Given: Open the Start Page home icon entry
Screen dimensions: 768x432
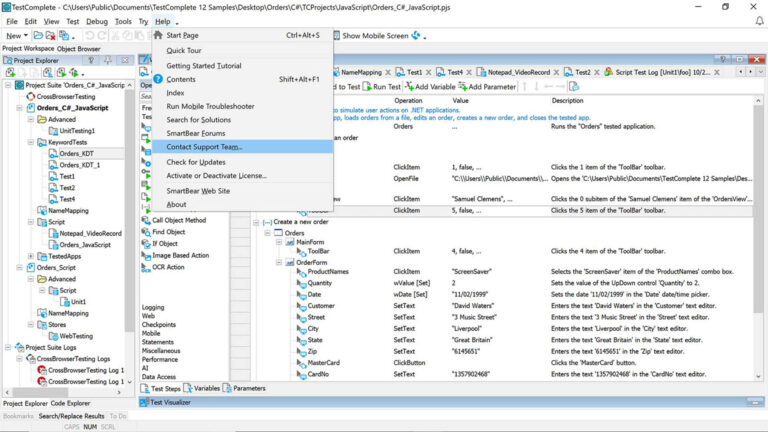Looking at the screenshot, I should pos(158,35).
